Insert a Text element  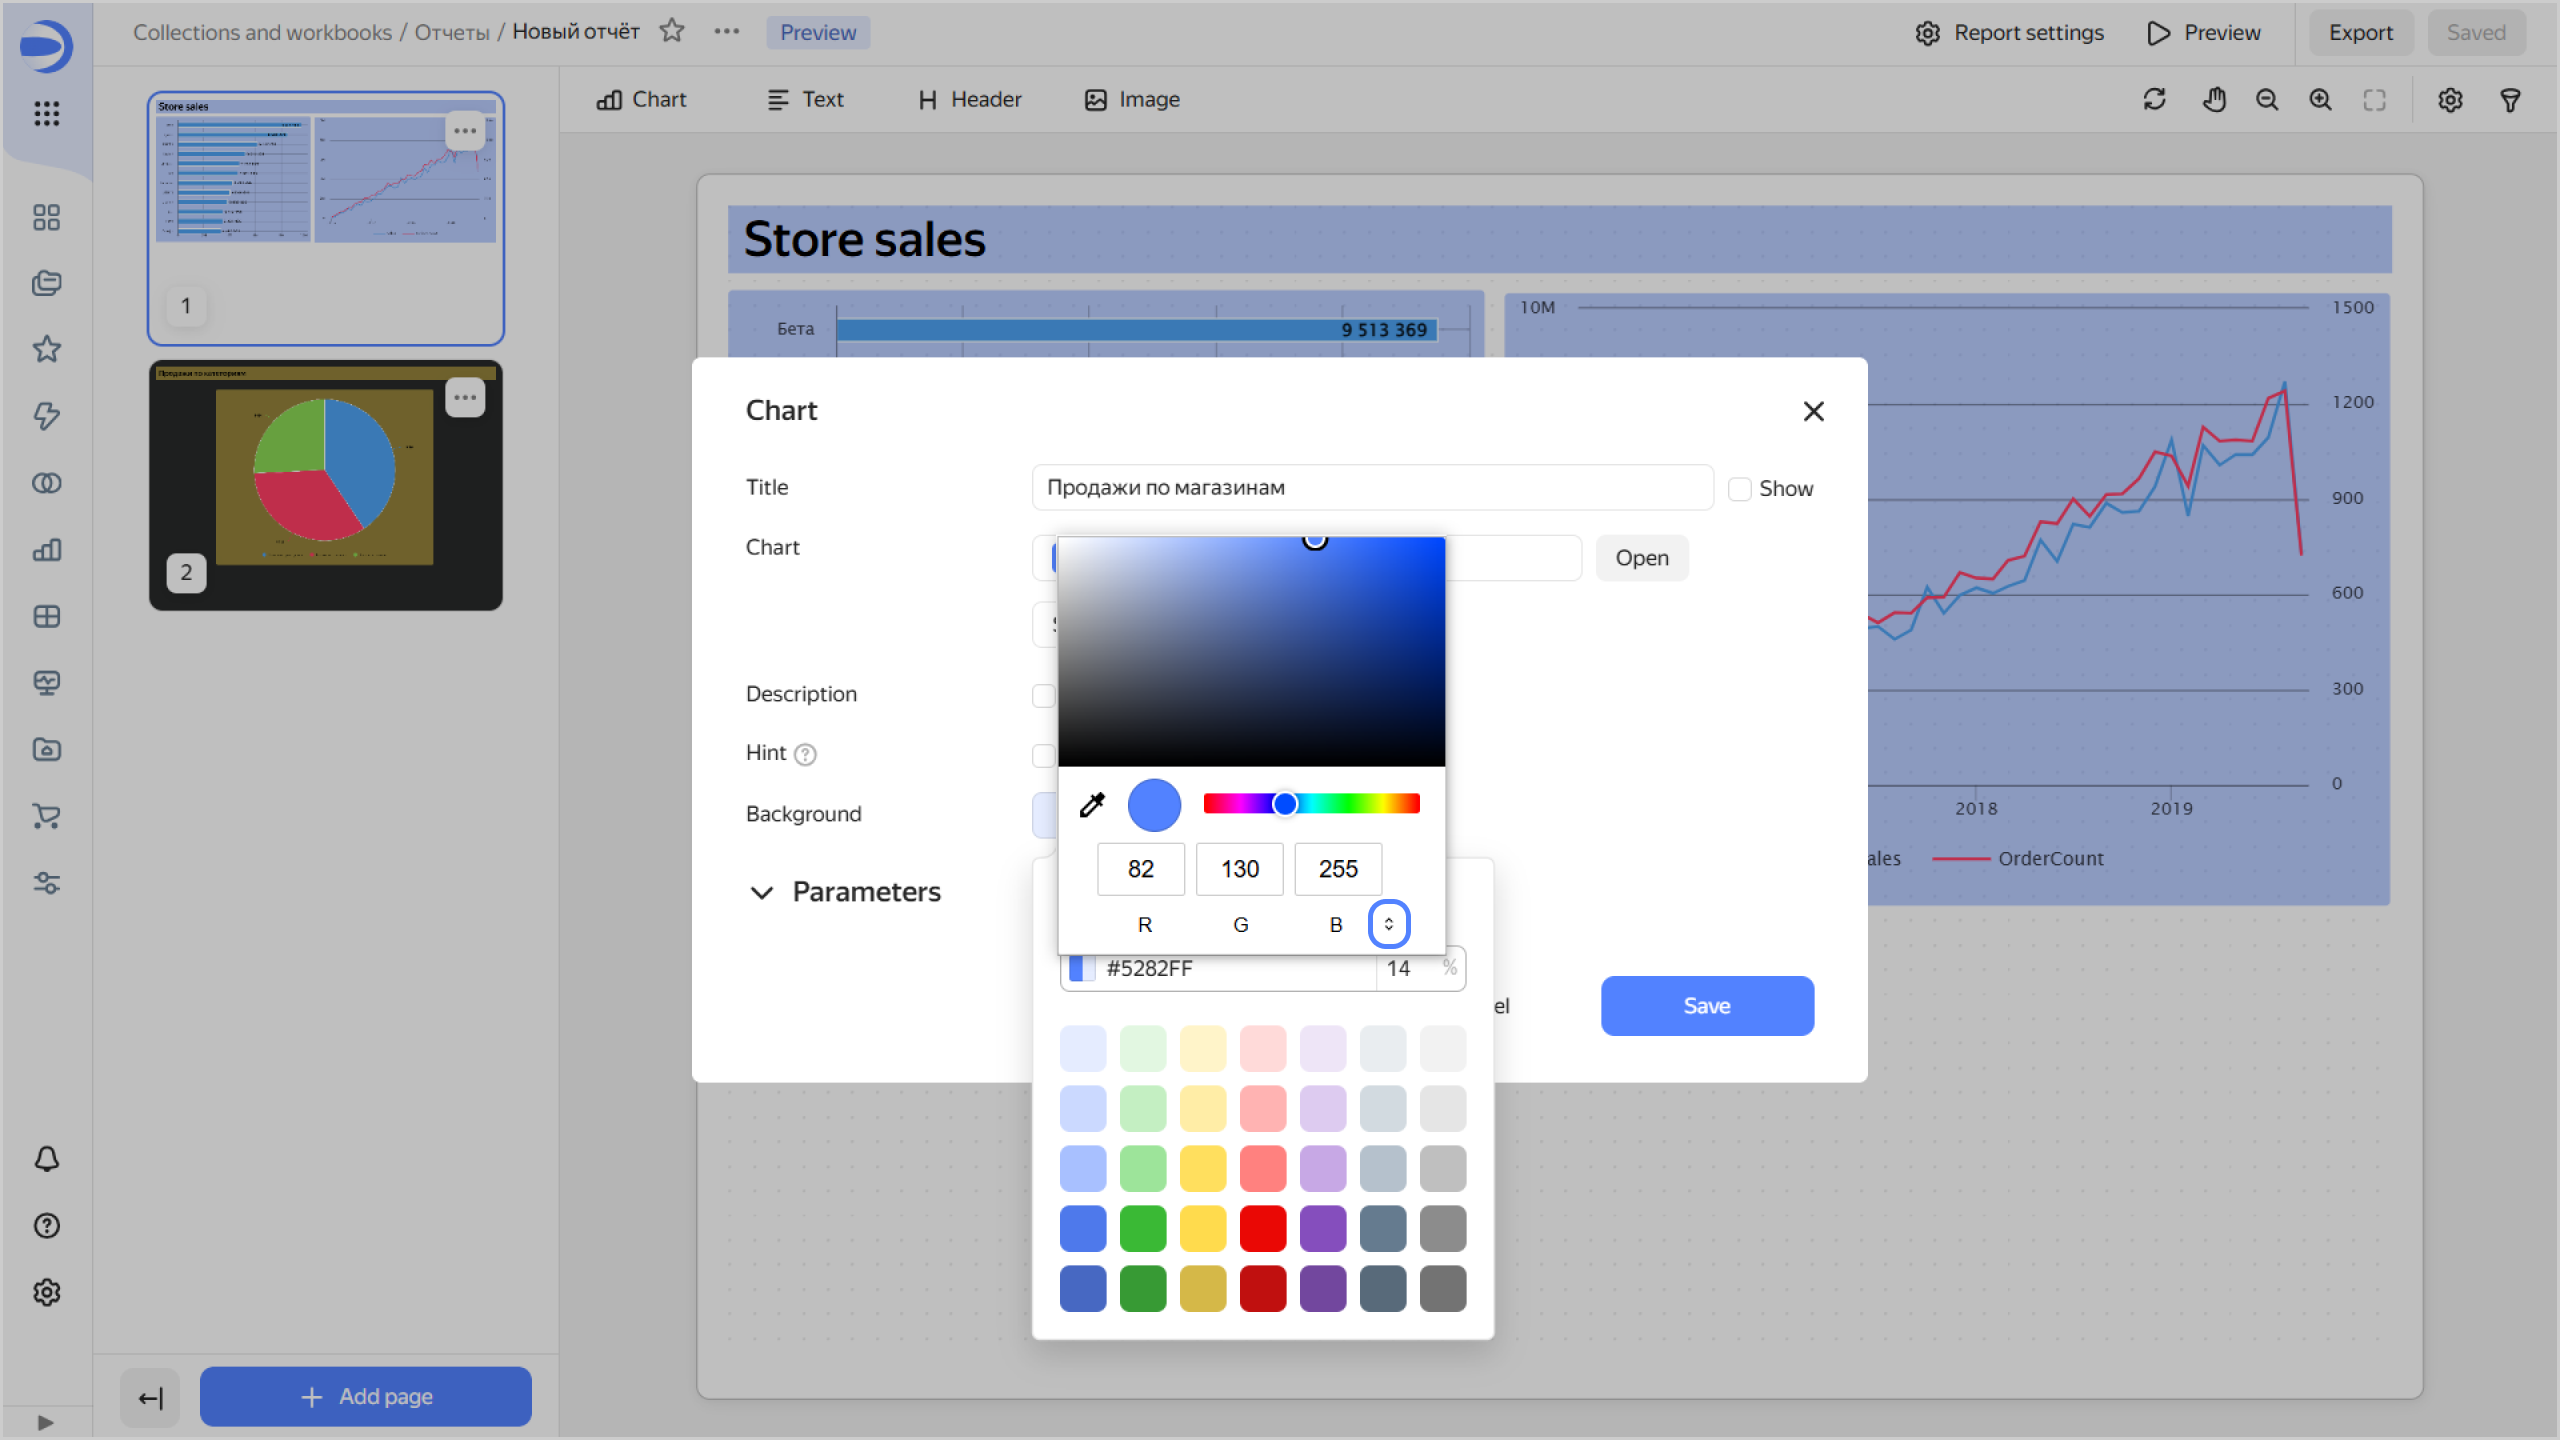point(806,99)
